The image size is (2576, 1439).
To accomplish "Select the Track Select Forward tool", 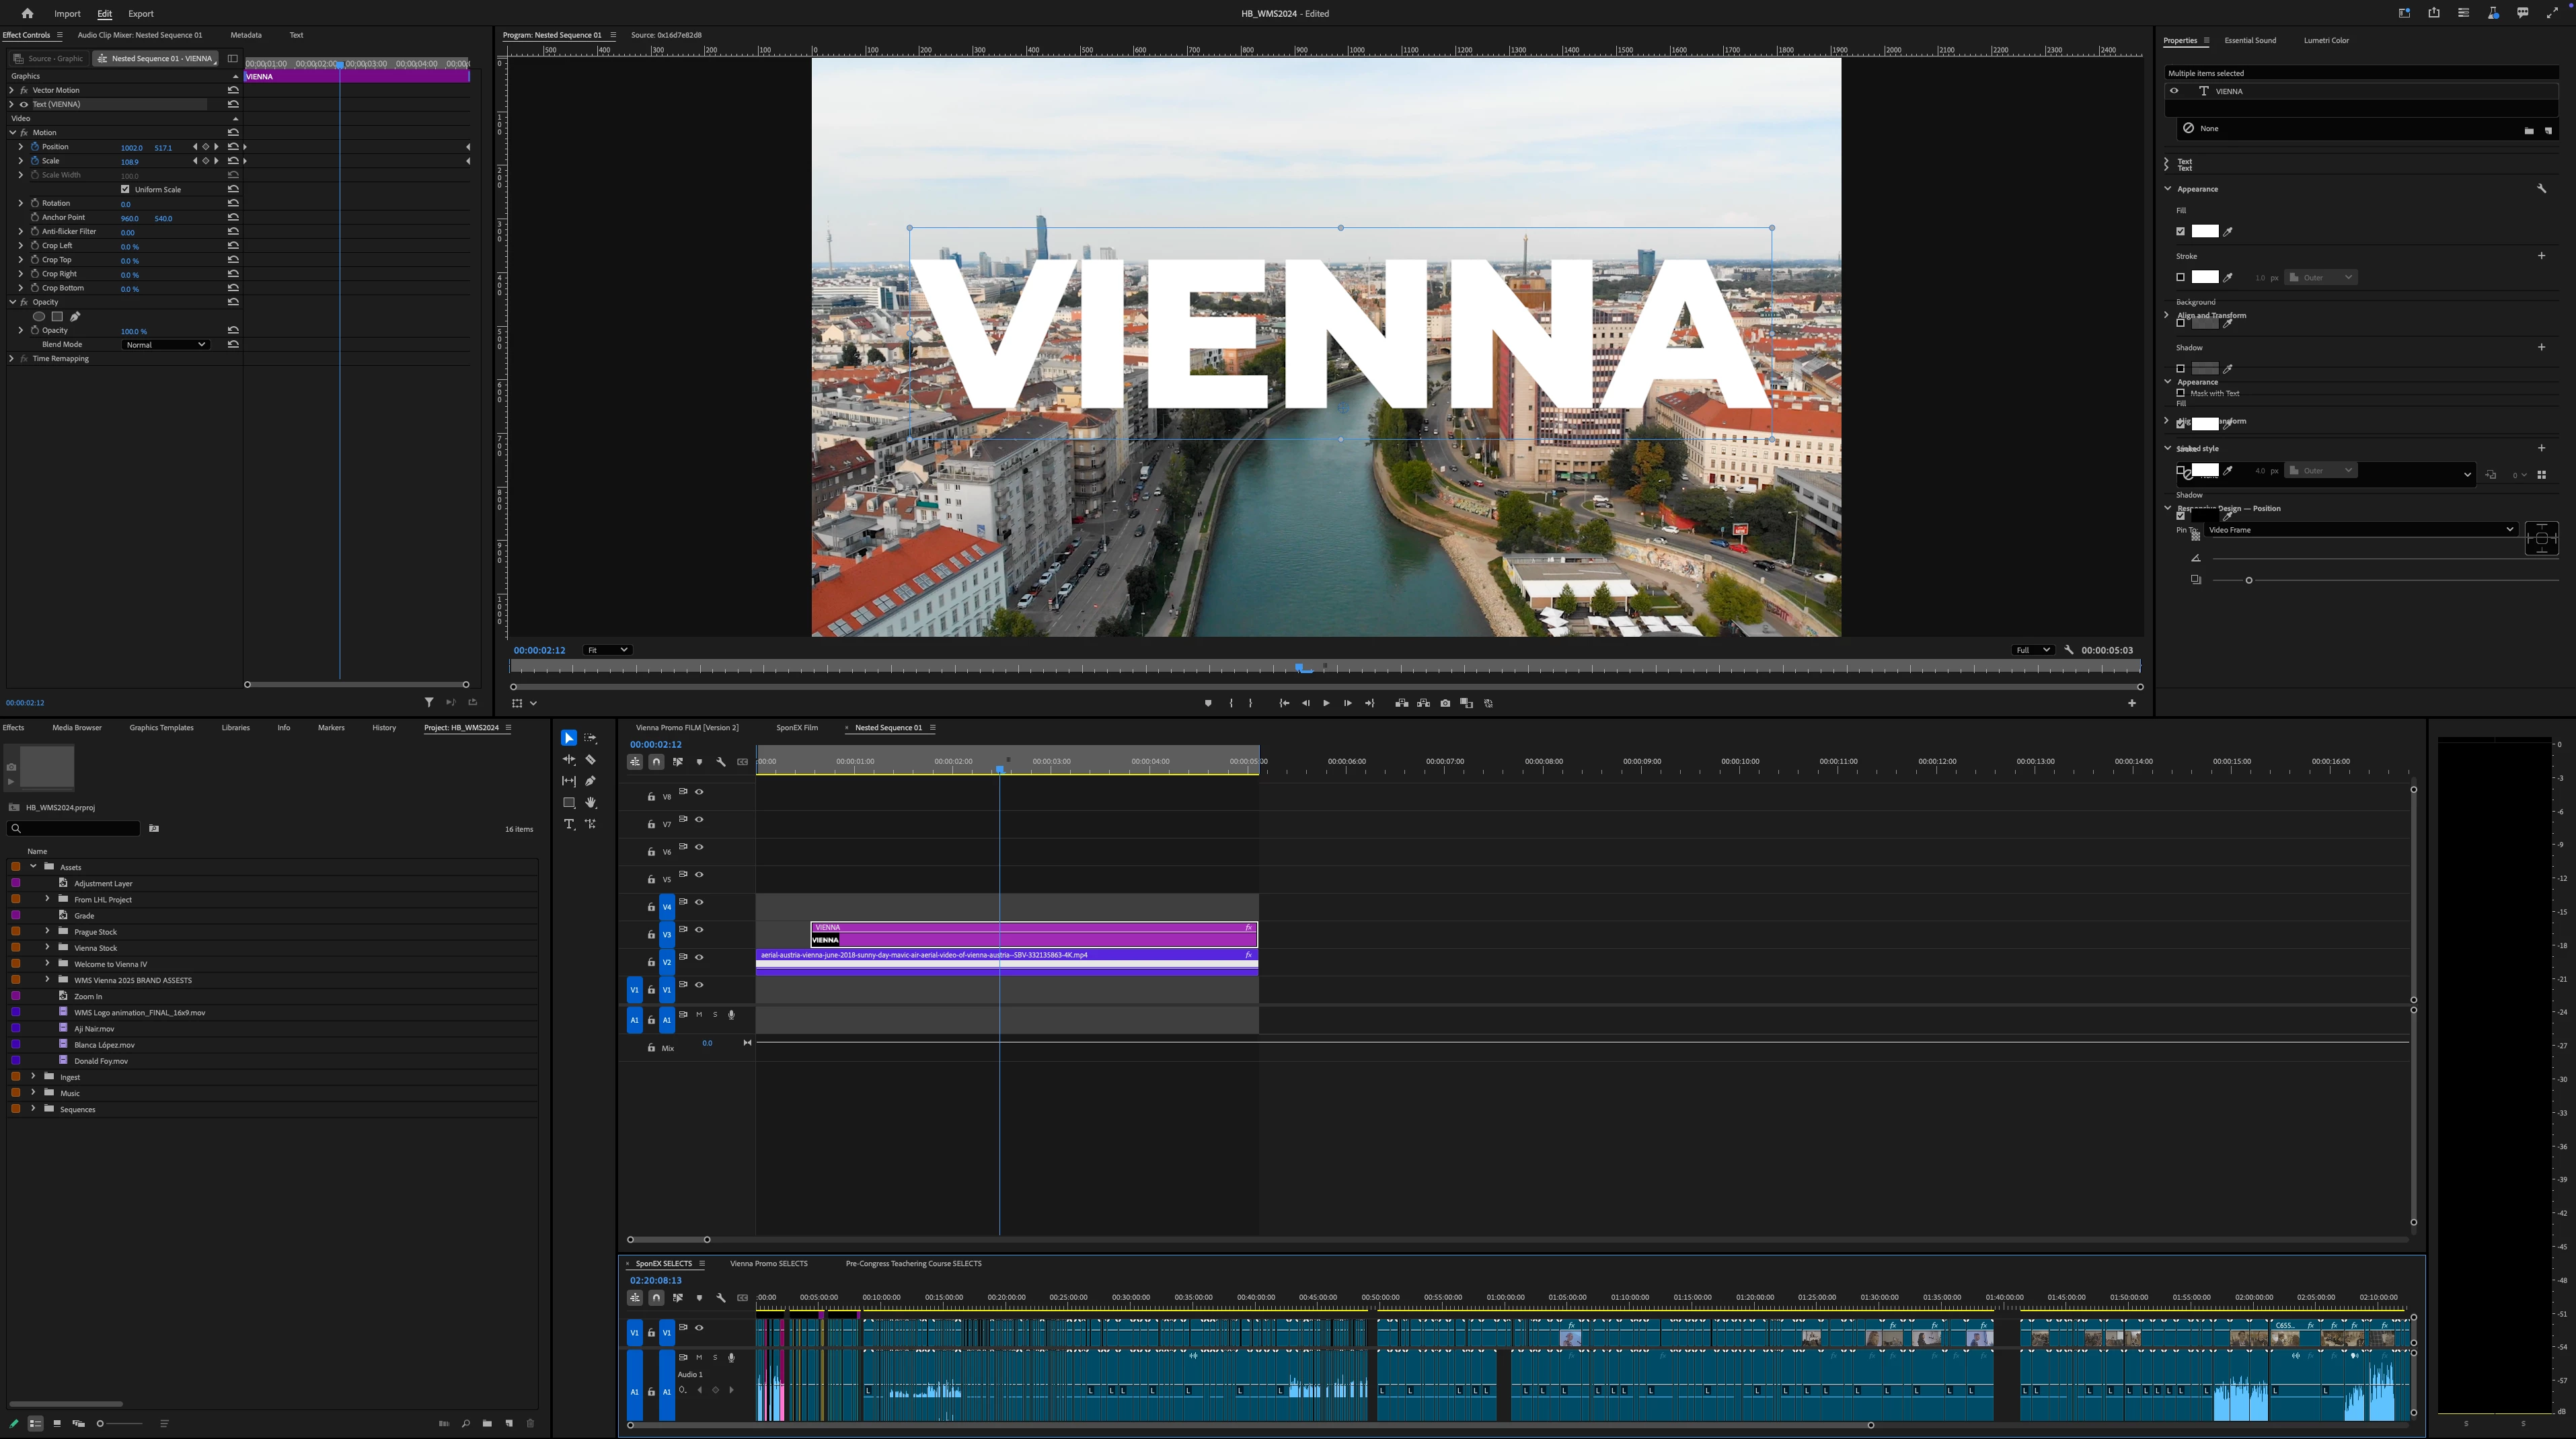I will pos(590,738).
